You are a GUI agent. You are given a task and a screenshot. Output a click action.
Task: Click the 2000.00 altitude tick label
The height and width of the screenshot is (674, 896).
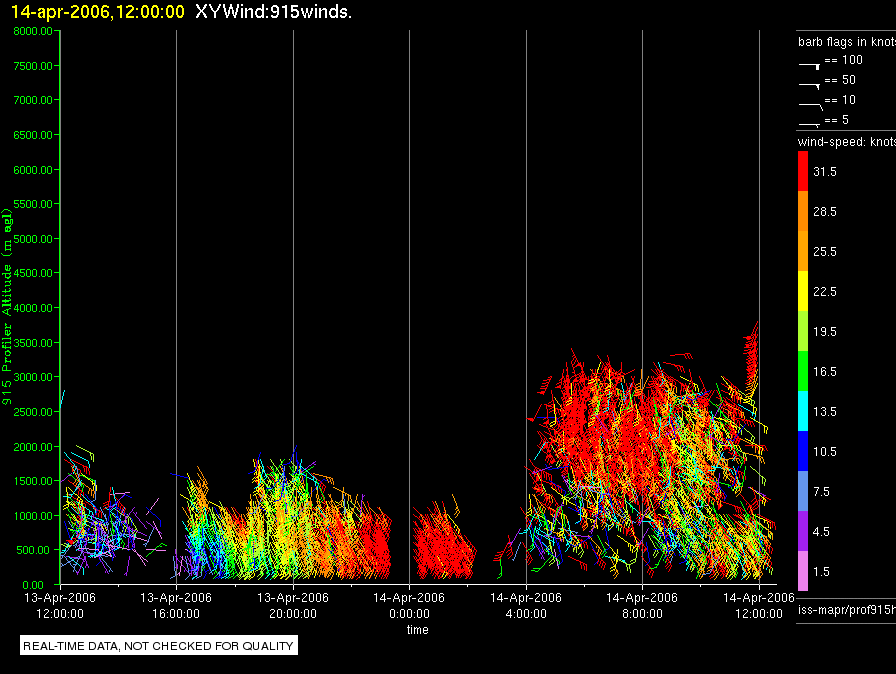point(33,447)
